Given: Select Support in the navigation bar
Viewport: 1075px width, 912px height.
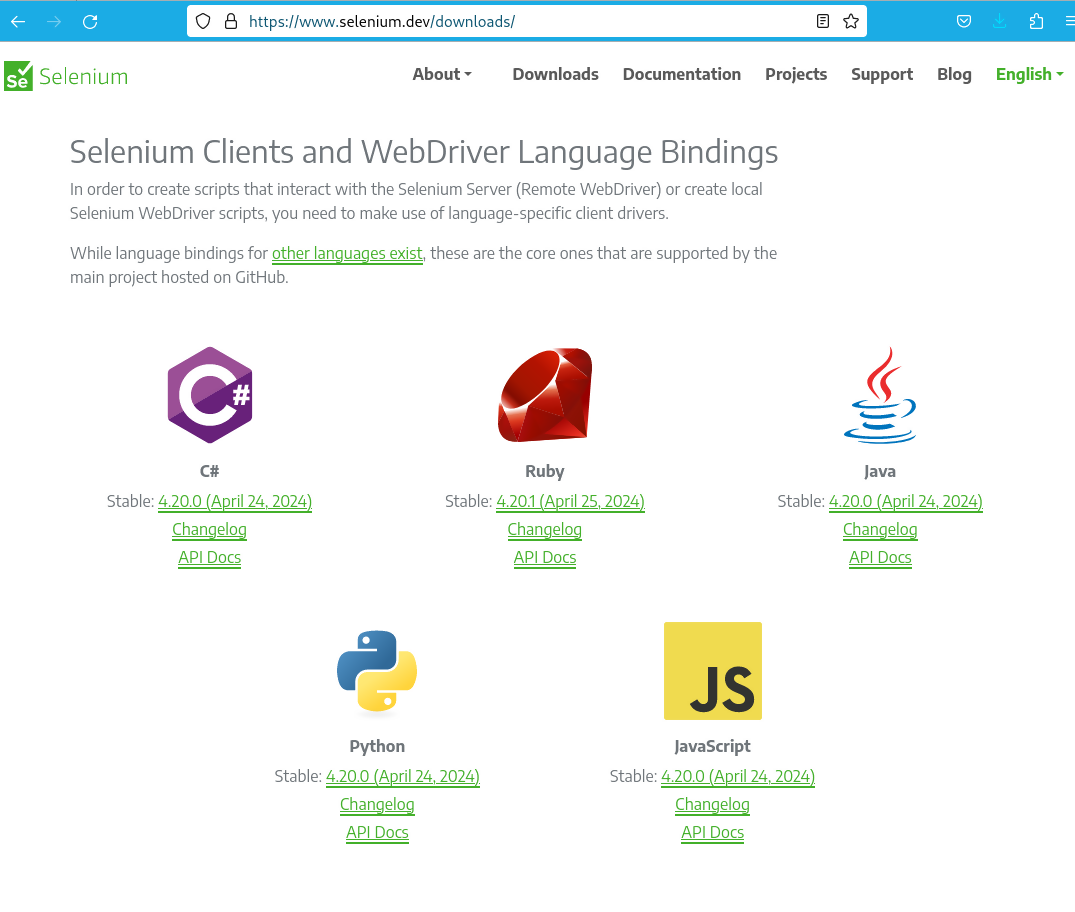Looking at the screenshot, I should [882, 74].
